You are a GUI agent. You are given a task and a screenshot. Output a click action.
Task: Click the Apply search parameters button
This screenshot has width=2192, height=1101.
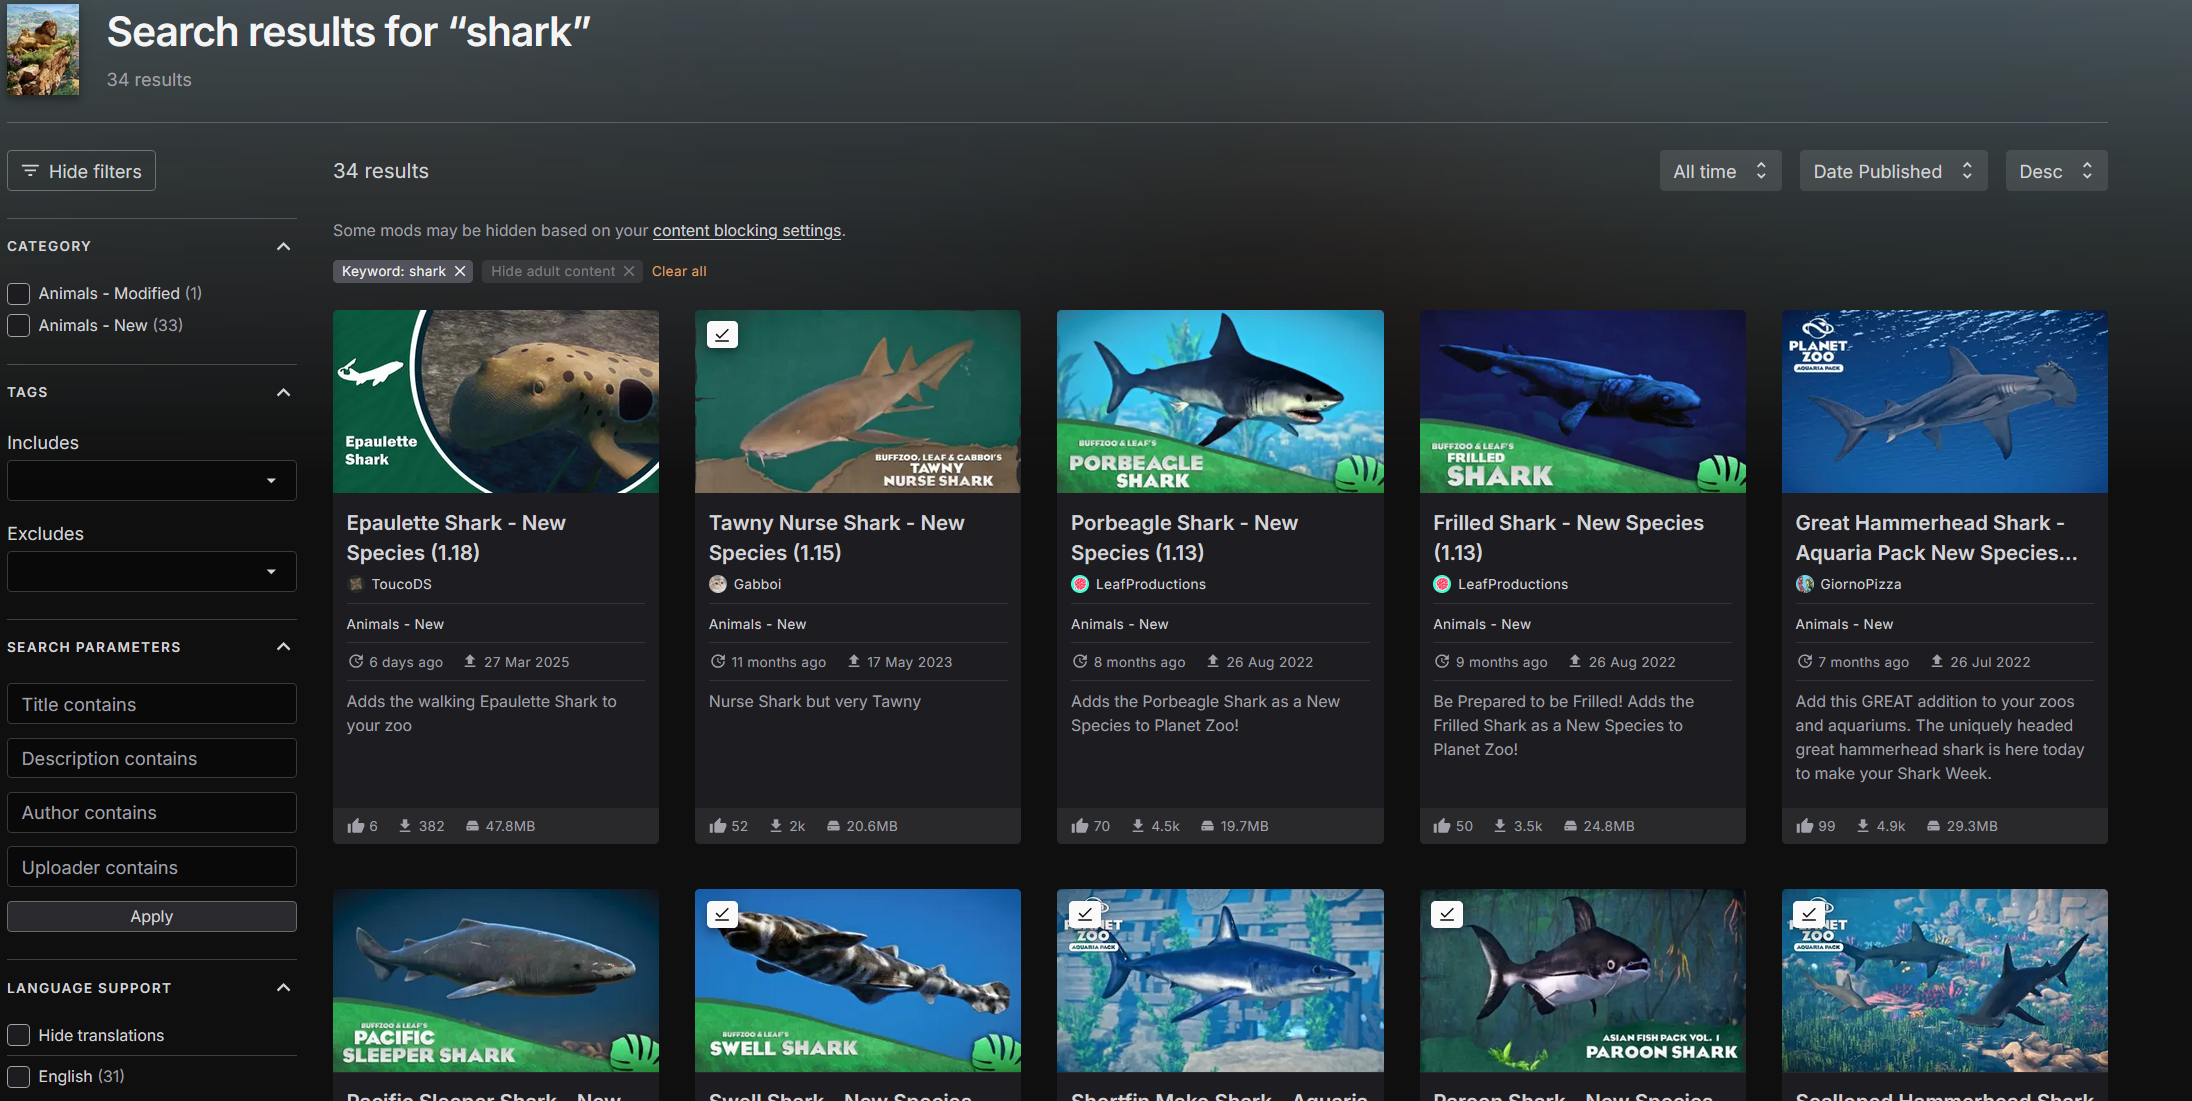coord(152,916)
